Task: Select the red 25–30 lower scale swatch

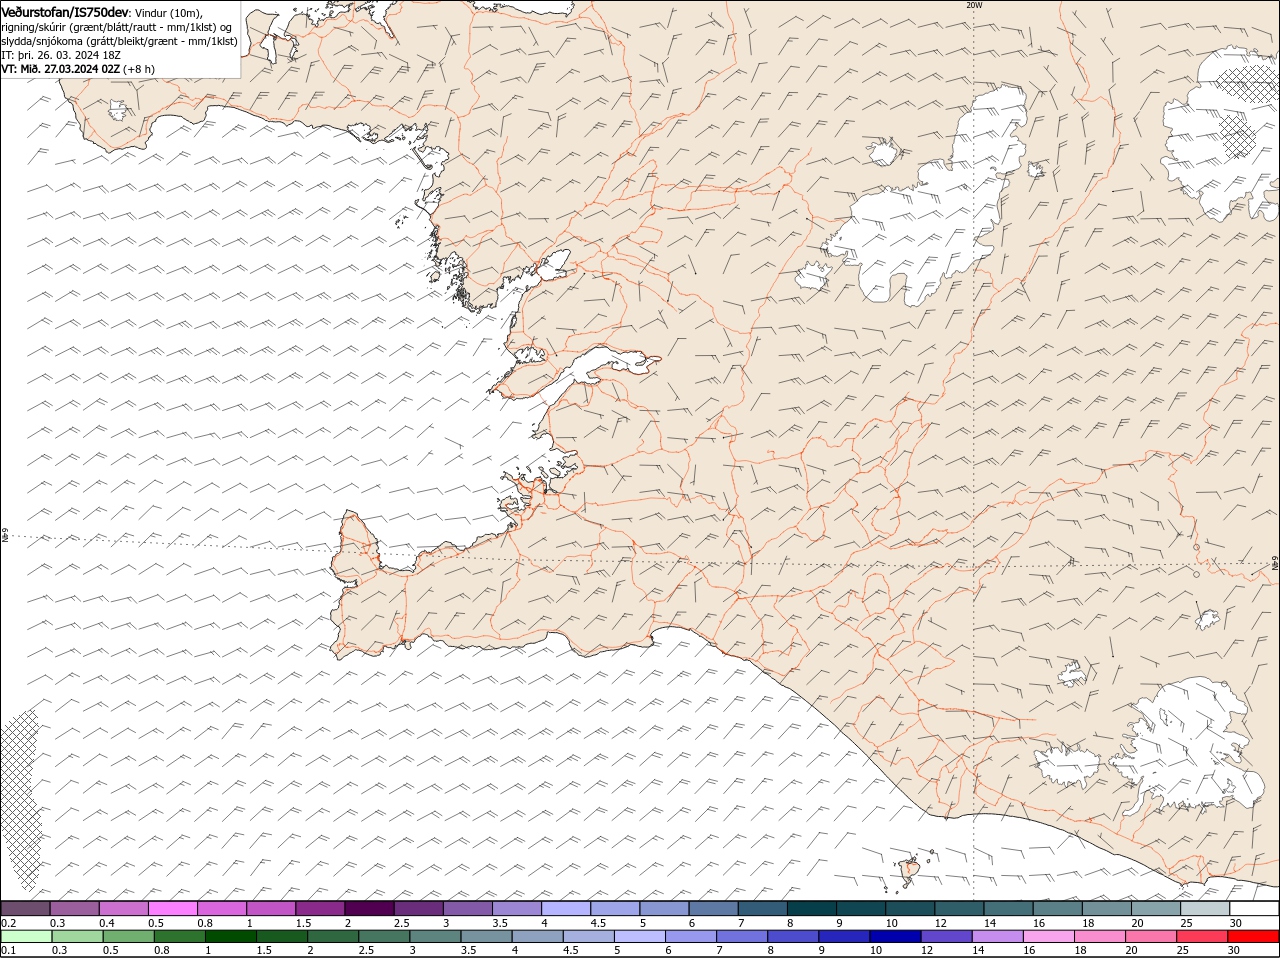Action: point(1202,936)
